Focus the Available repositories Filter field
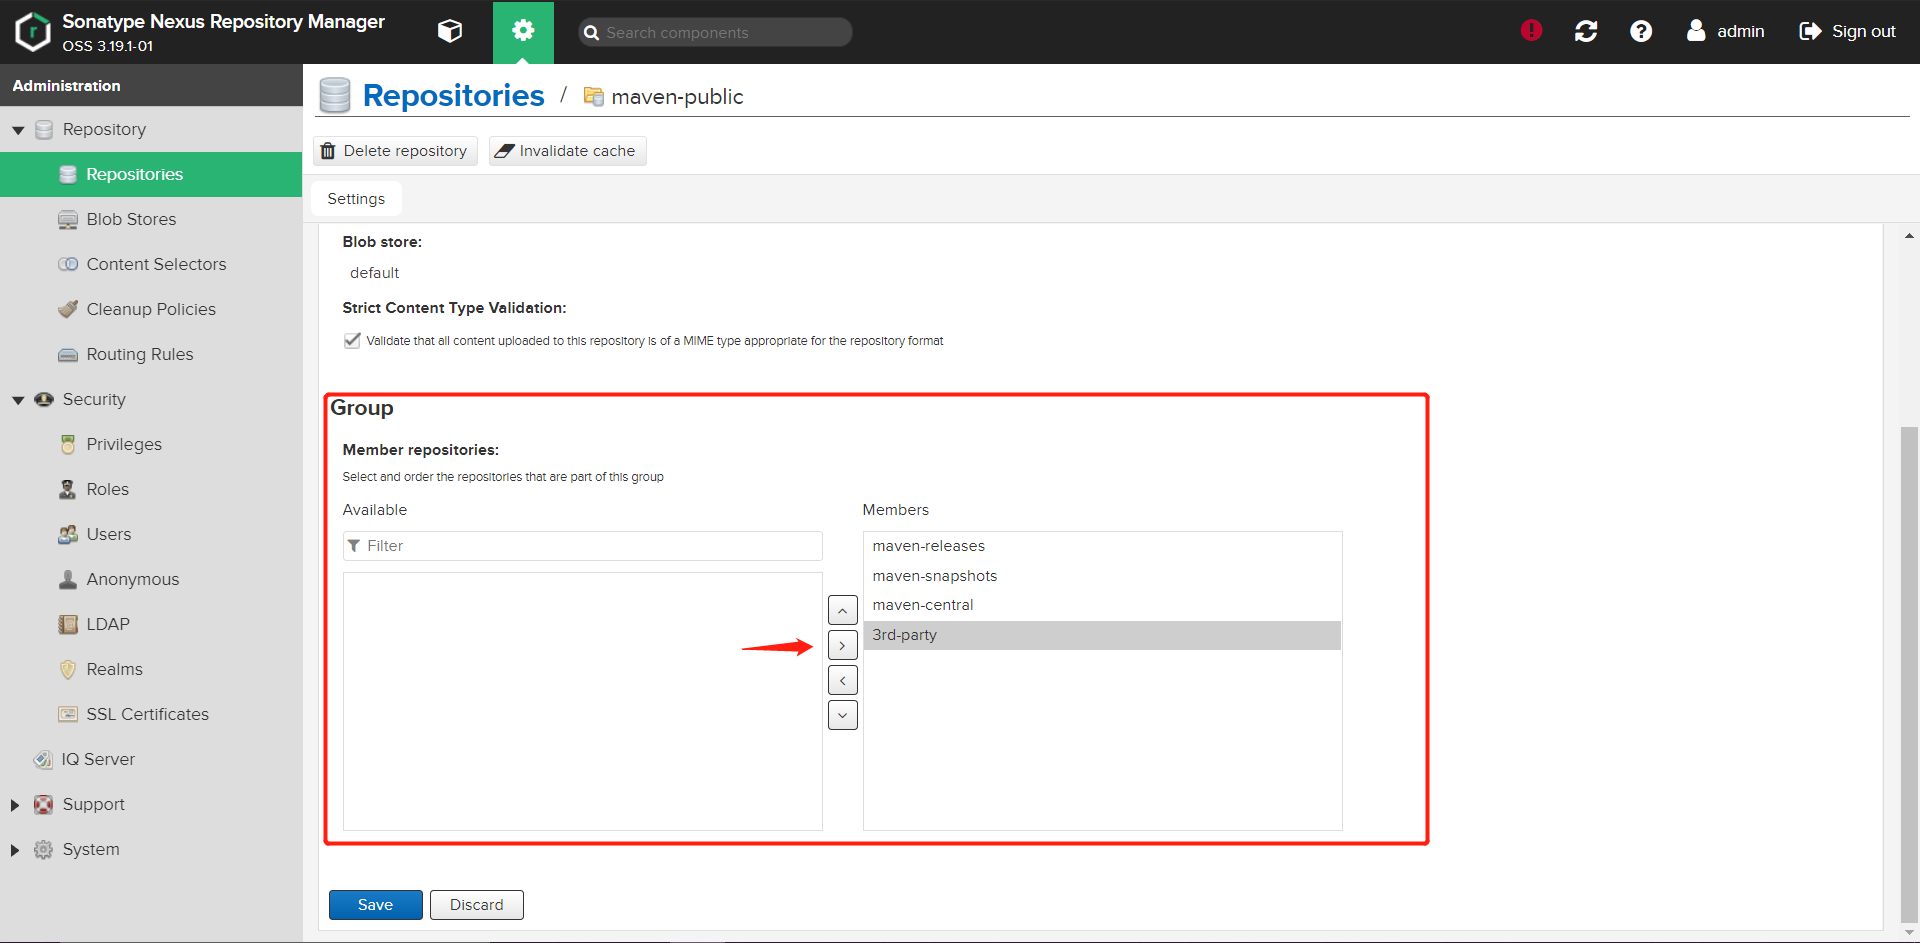 582,546
